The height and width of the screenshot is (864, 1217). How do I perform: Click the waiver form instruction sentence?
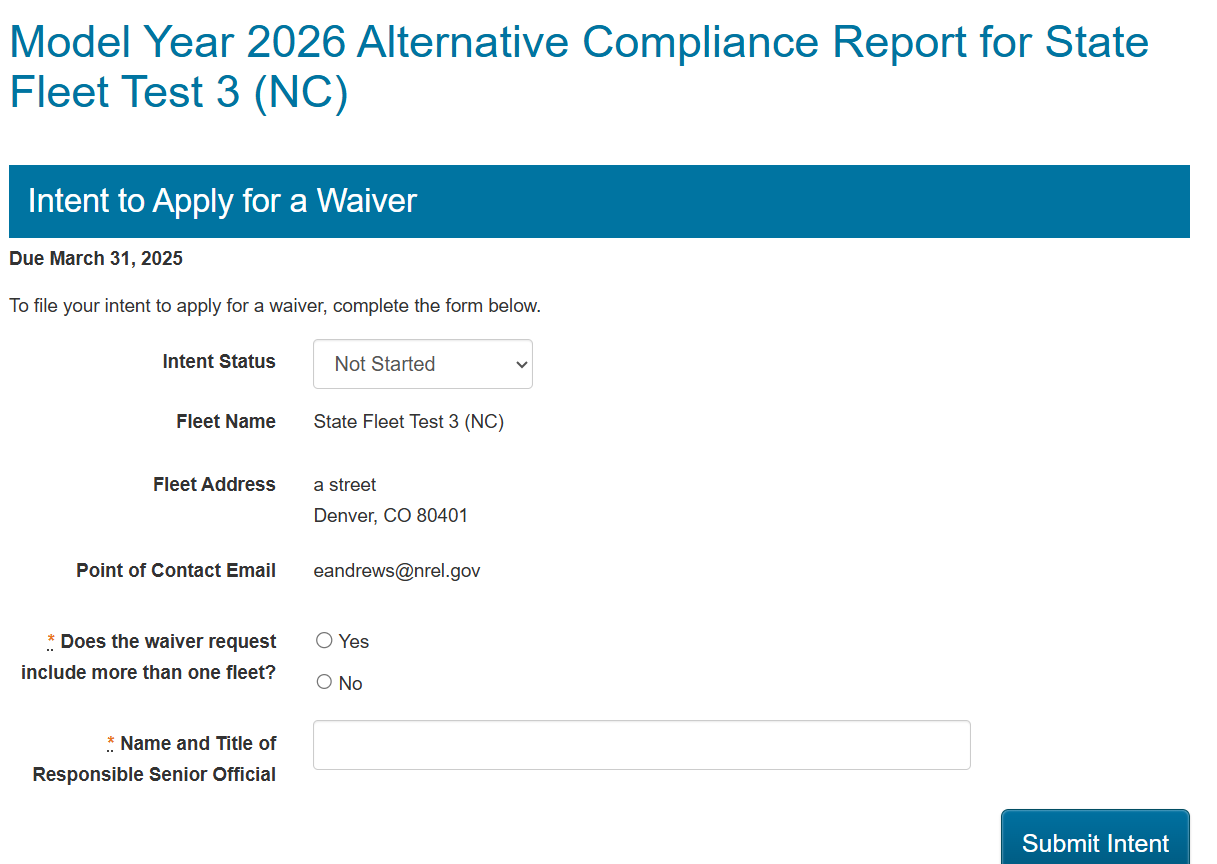tap(275, 306)
